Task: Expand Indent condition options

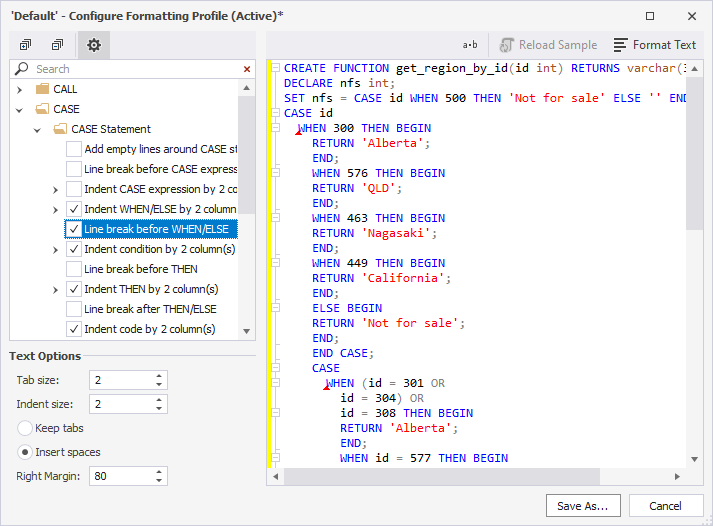Action: (55, 250)
